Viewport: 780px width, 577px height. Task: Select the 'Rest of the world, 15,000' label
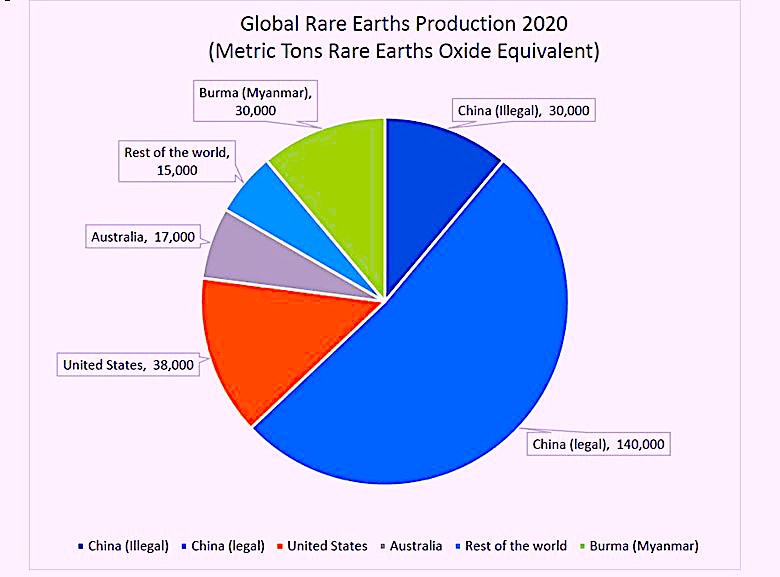click(x=177, y=161)
